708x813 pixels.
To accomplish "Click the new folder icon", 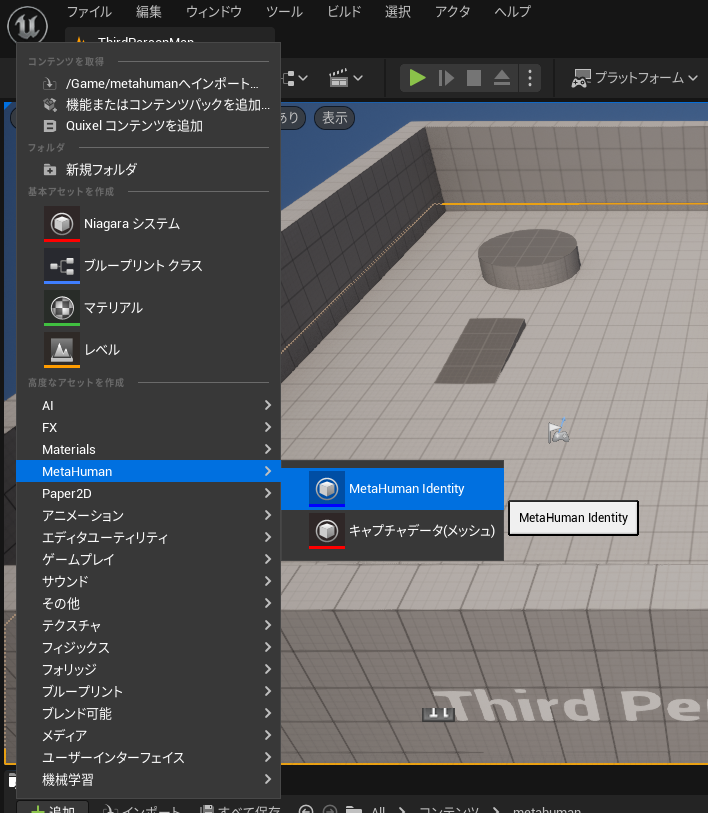I will pyautogui.click(x=50, y=170).
